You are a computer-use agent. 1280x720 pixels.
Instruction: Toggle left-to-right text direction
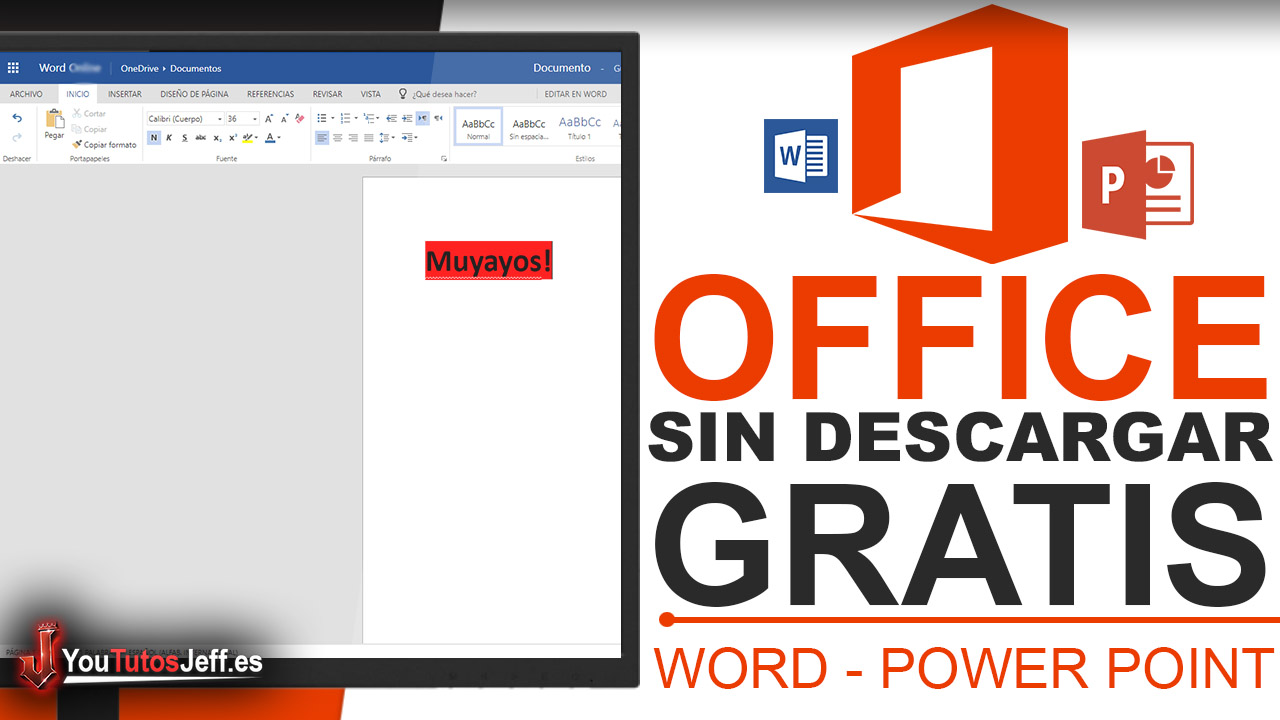pyautogui.click(x=422, y=118)
